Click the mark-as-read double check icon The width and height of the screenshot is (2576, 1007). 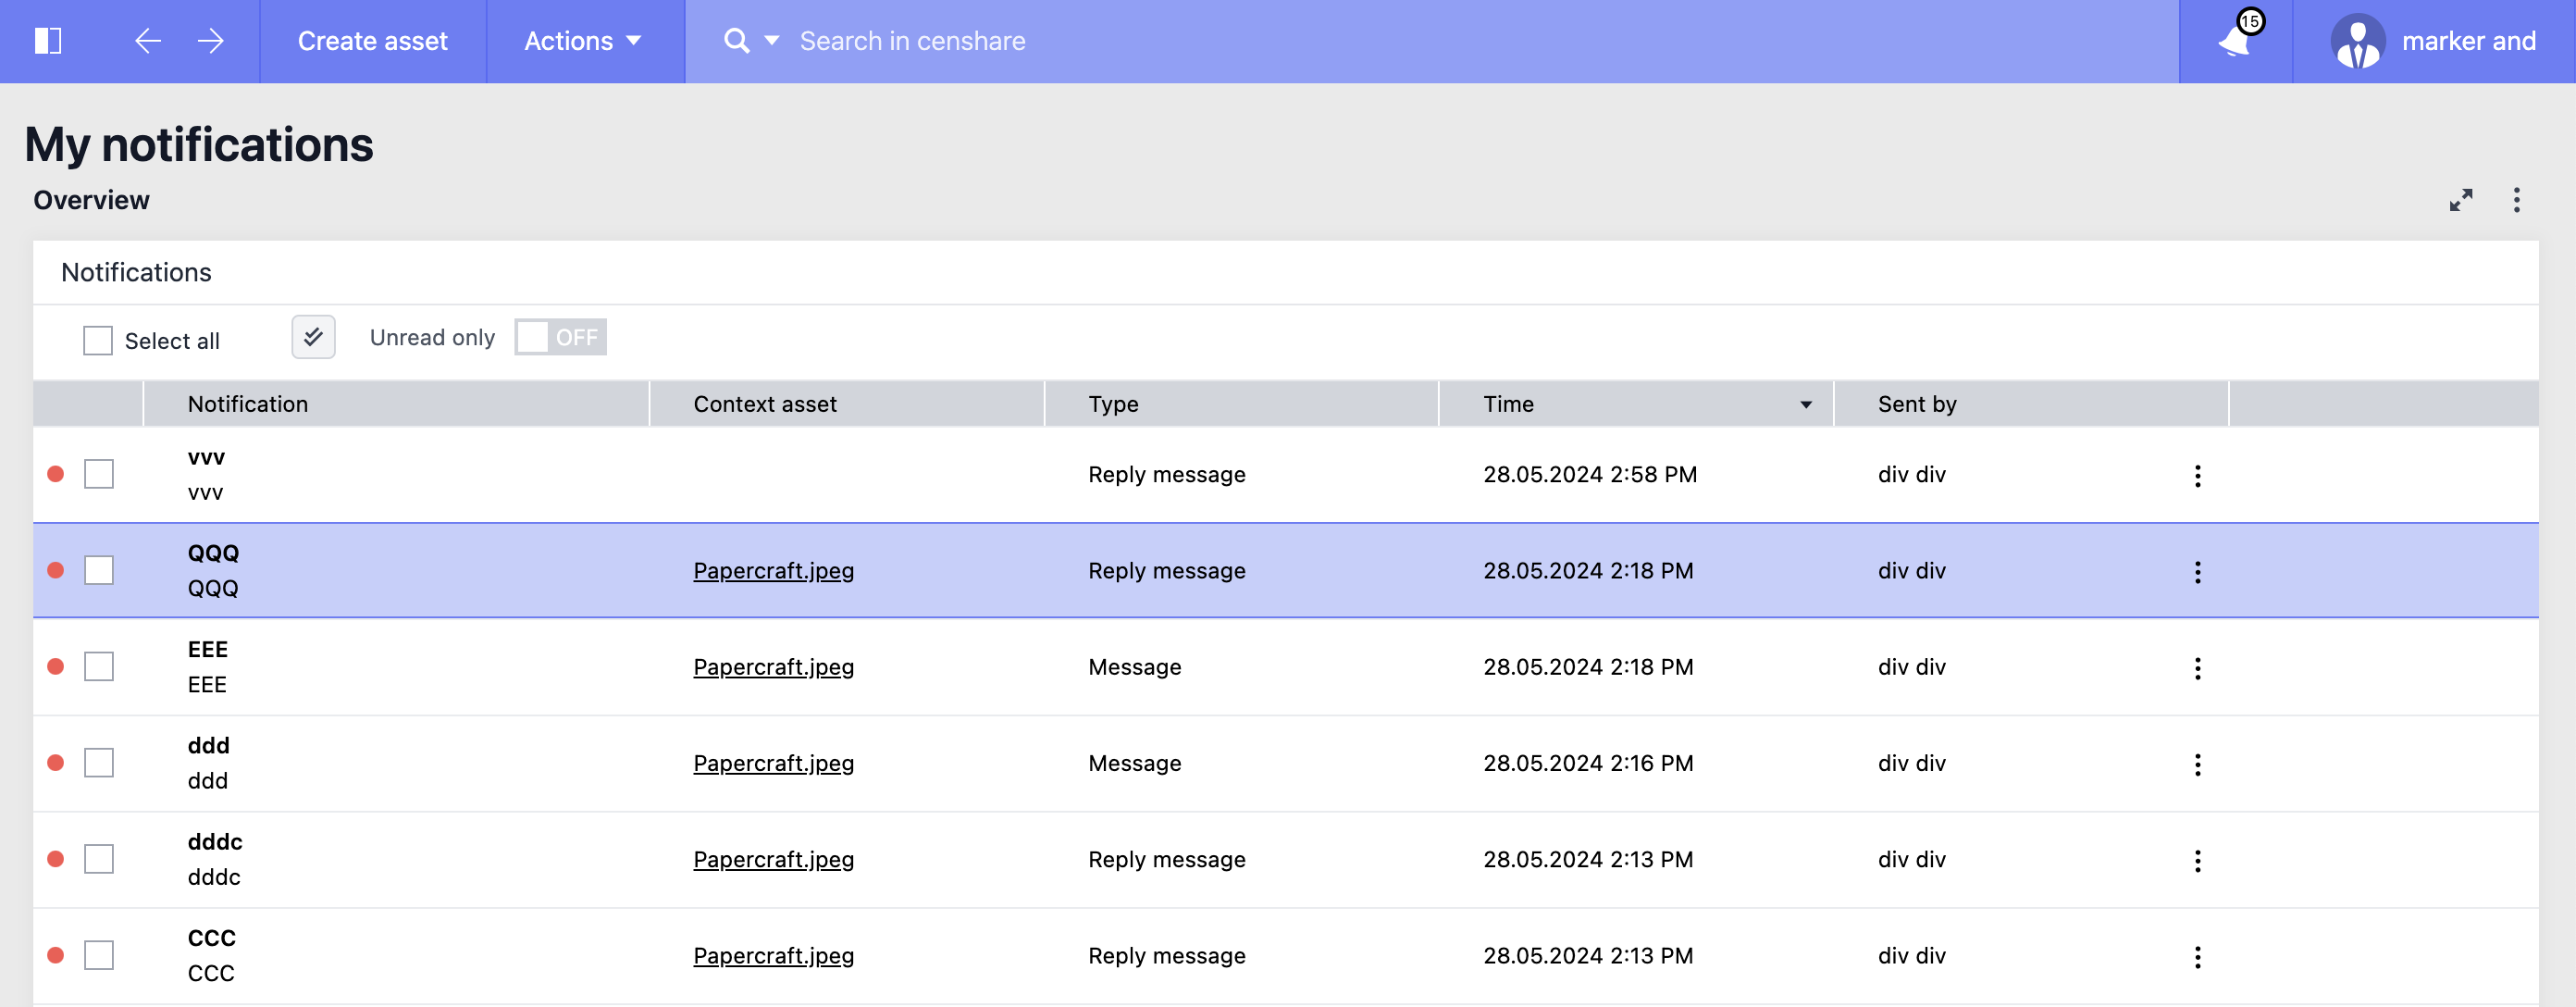(x=313, y=337)
